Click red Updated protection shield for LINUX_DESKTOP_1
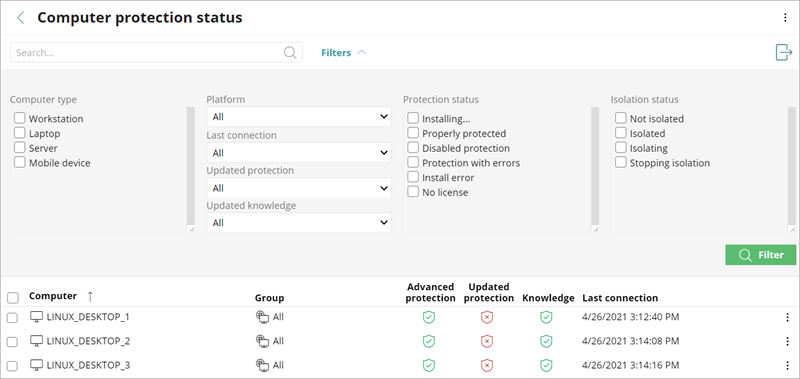Image resolution: width=800 pixels, height=379 pixels. click(x=487, y=317)
